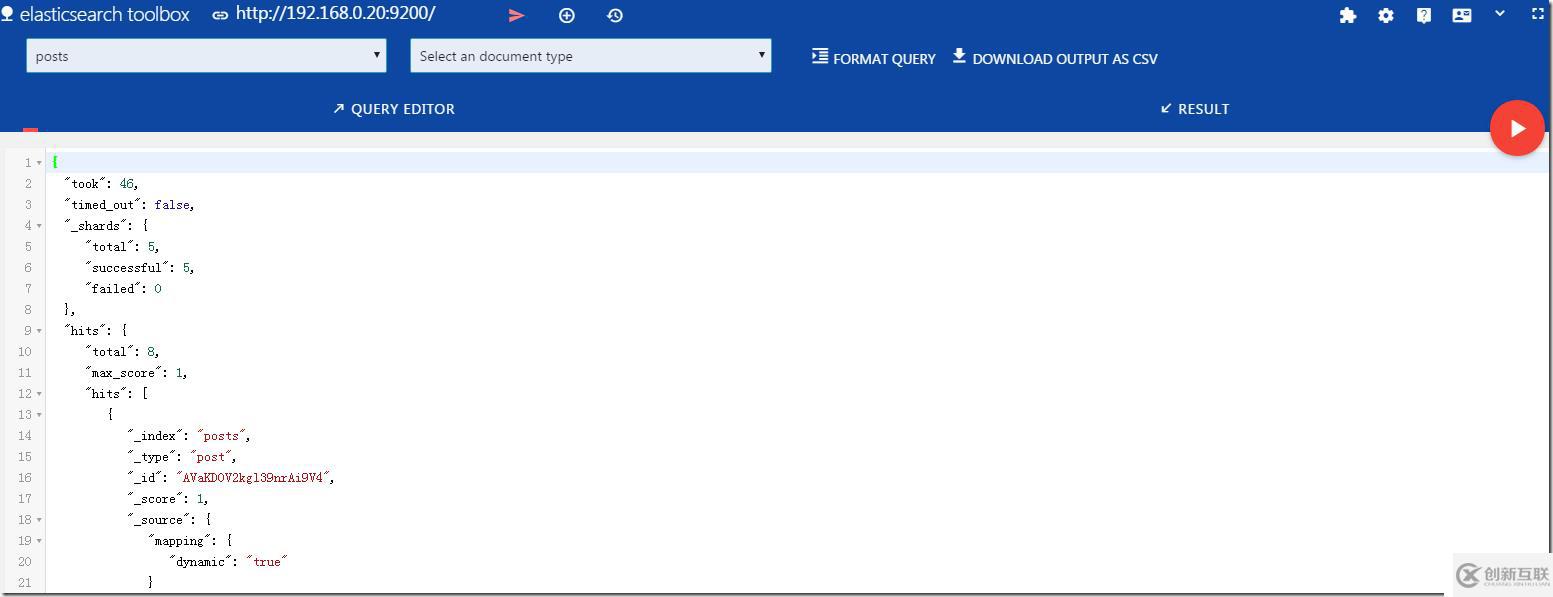
Task: Open the help question mark icon
Action: tap(1424, 15)
